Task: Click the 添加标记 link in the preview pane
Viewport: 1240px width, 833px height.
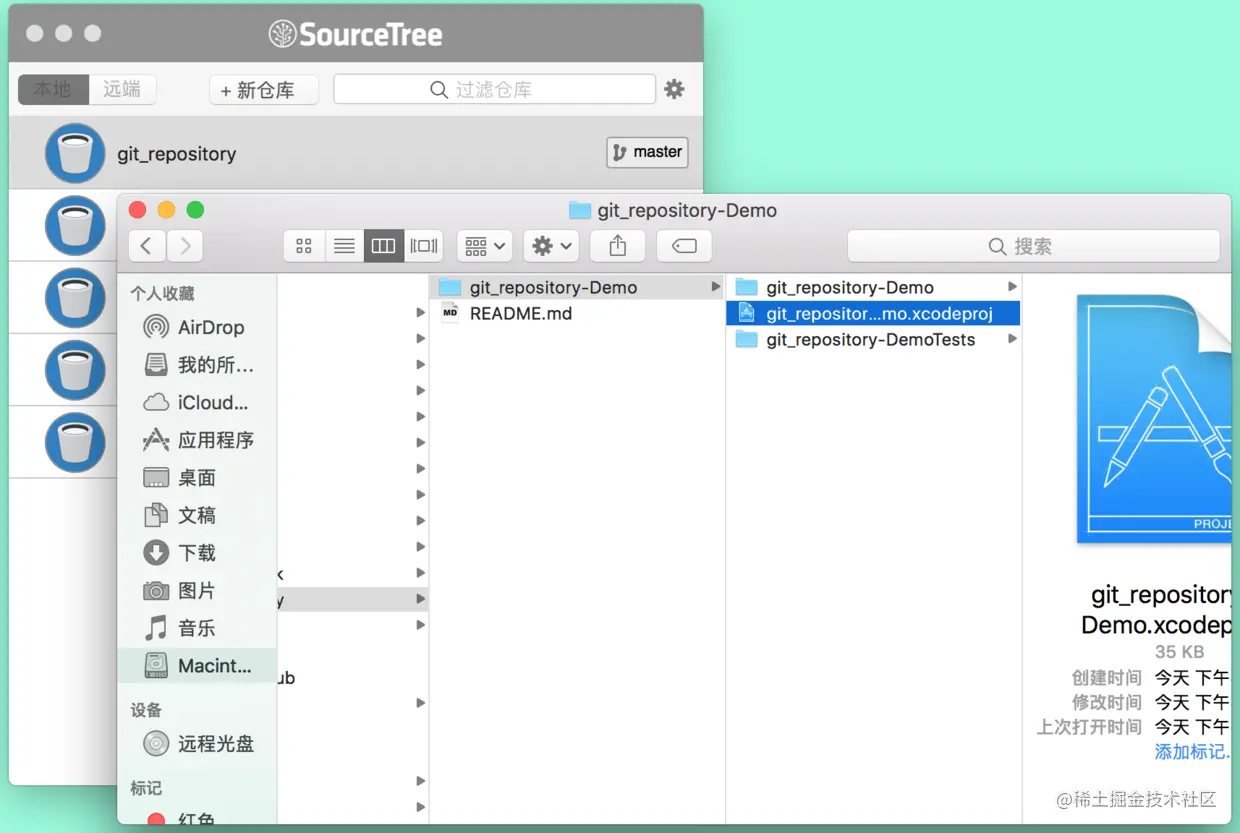Action: 1190,751
